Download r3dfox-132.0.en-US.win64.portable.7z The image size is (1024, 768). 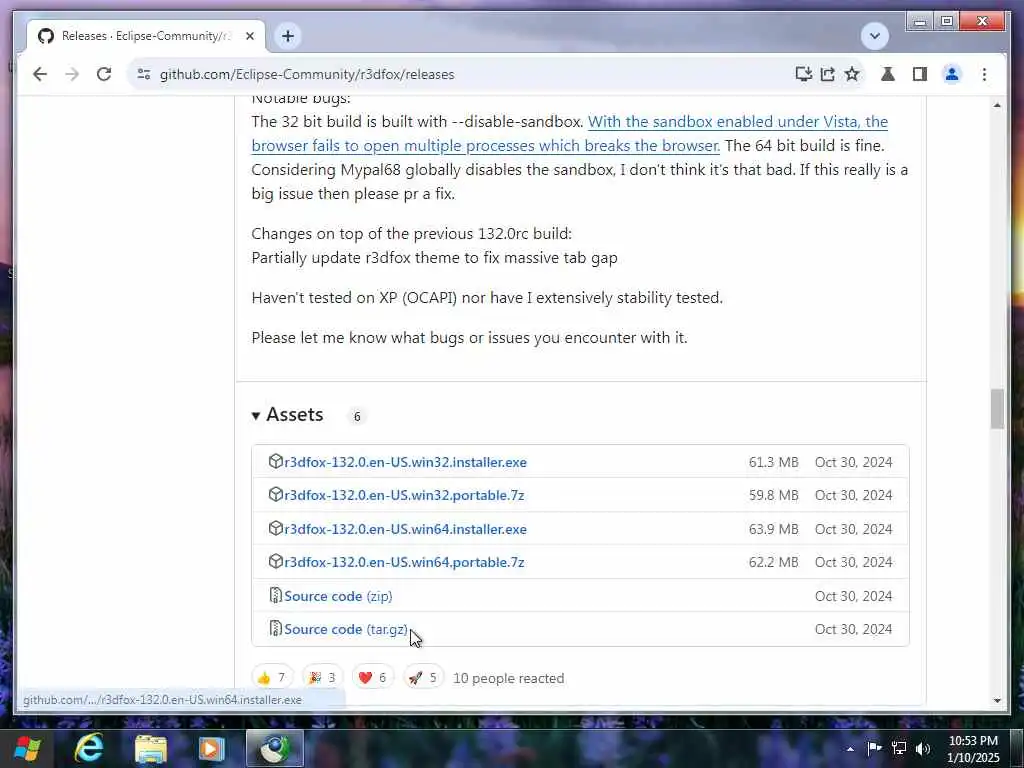coord(404,562)
